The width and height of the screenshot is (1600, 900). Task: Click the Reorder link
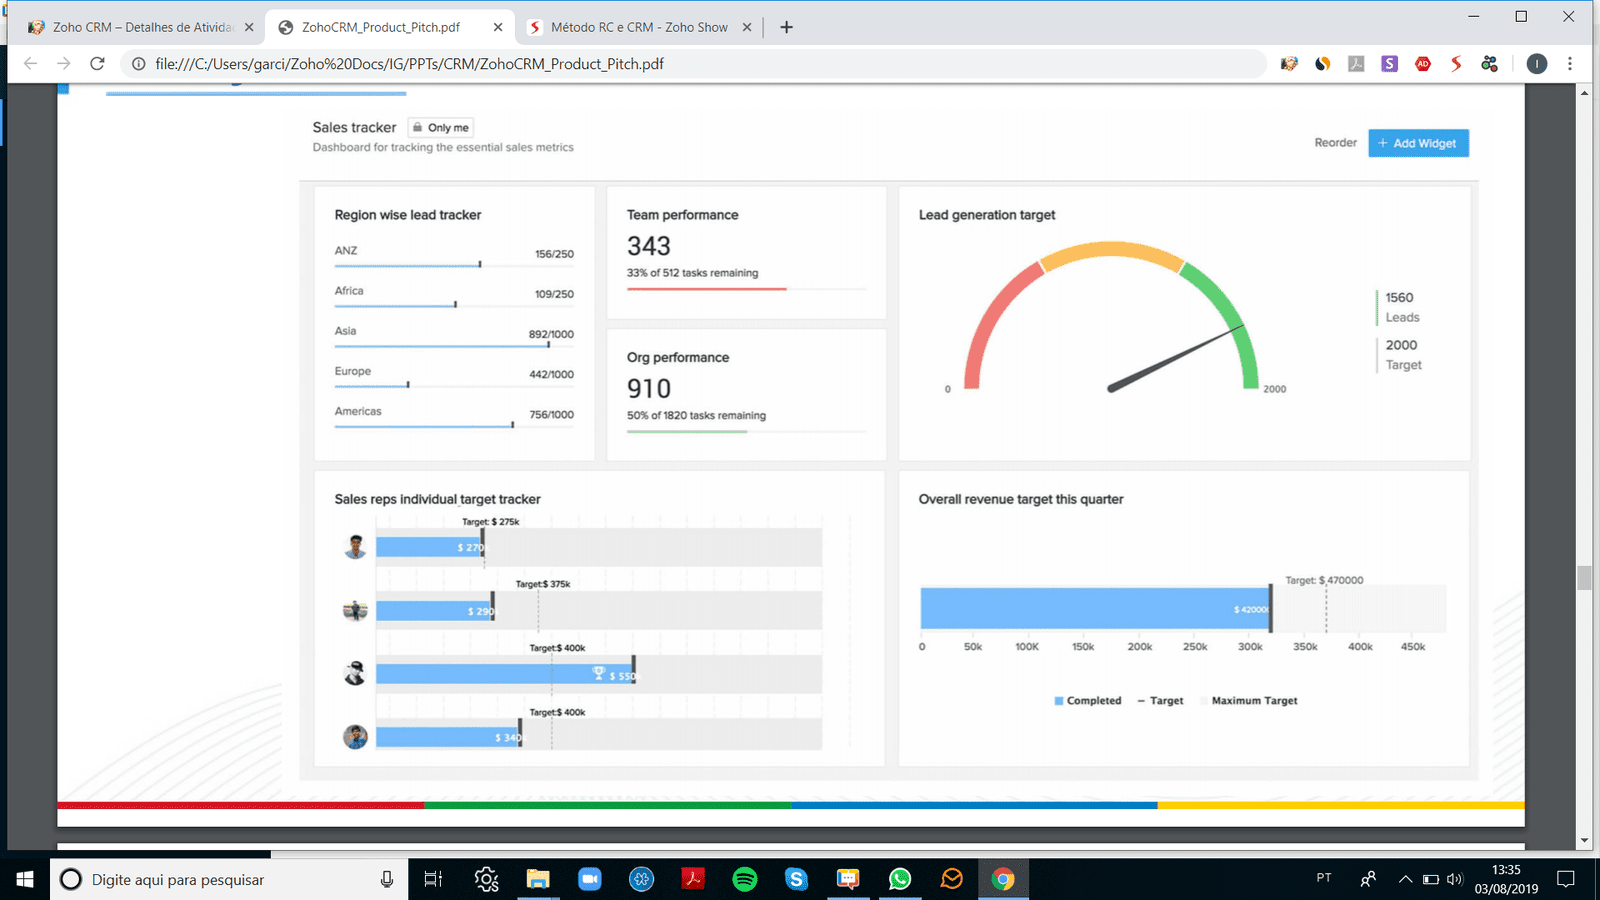[1335, 143]
